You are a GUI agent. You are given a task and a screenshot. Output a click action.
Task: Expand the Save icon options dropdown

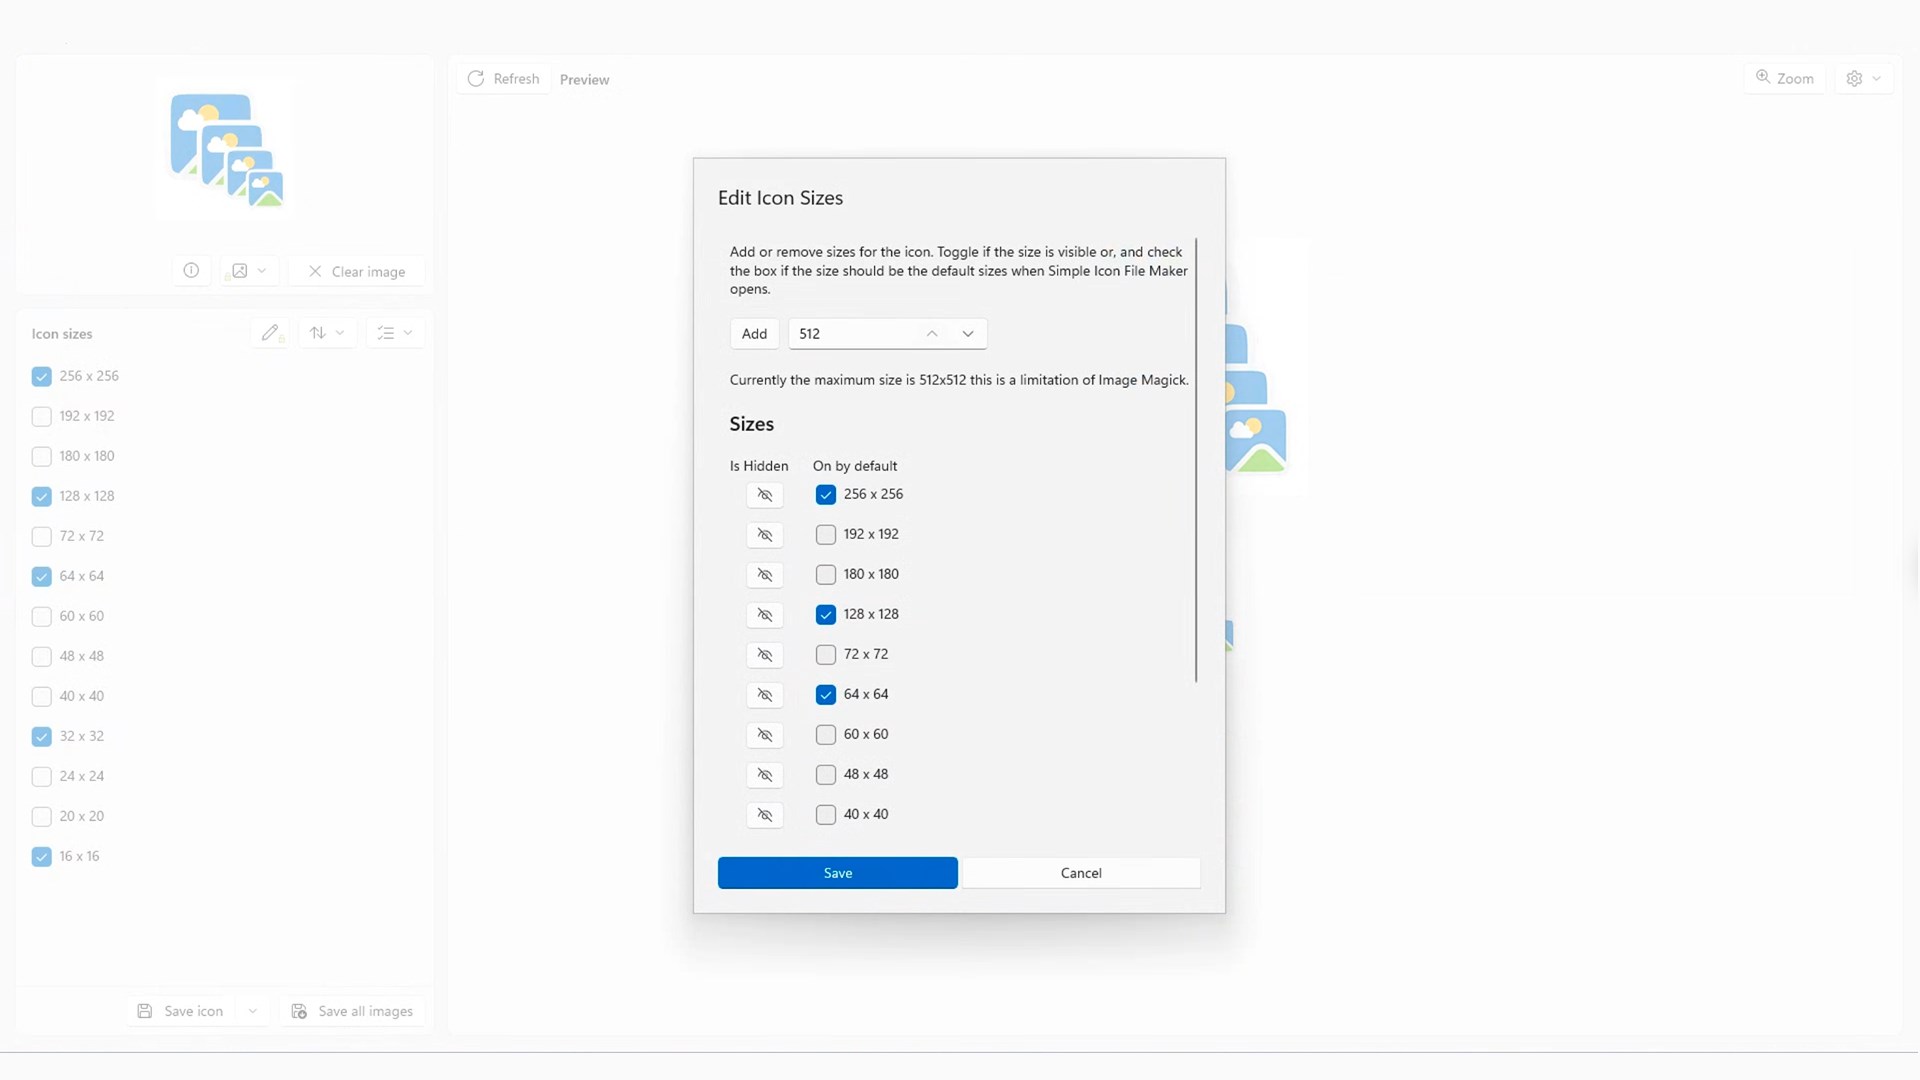[x=253, y=1012]
